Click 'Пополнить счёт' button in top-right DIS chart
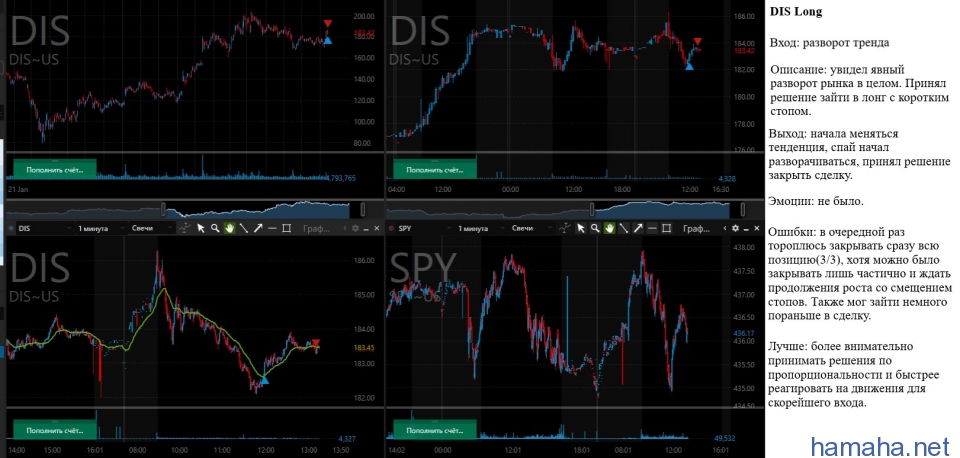The height and width of the screenshot is (458, 960). tap(435, 169)
